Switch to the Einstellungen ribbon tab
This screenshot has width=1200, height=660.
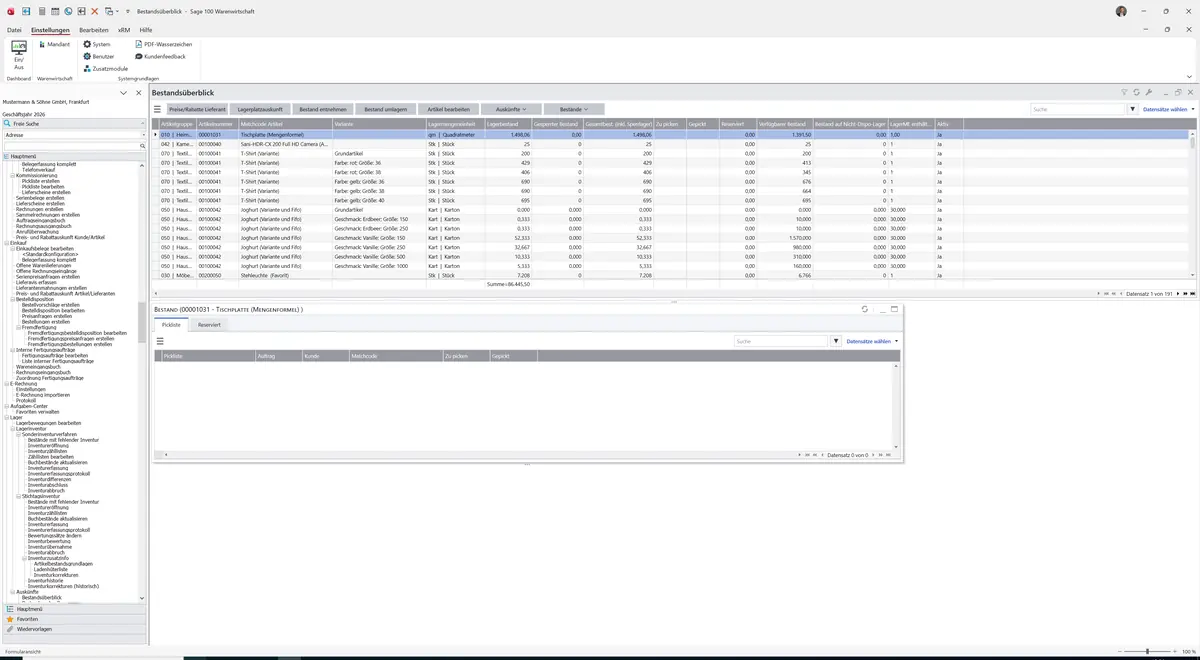[x=50, y=30]
